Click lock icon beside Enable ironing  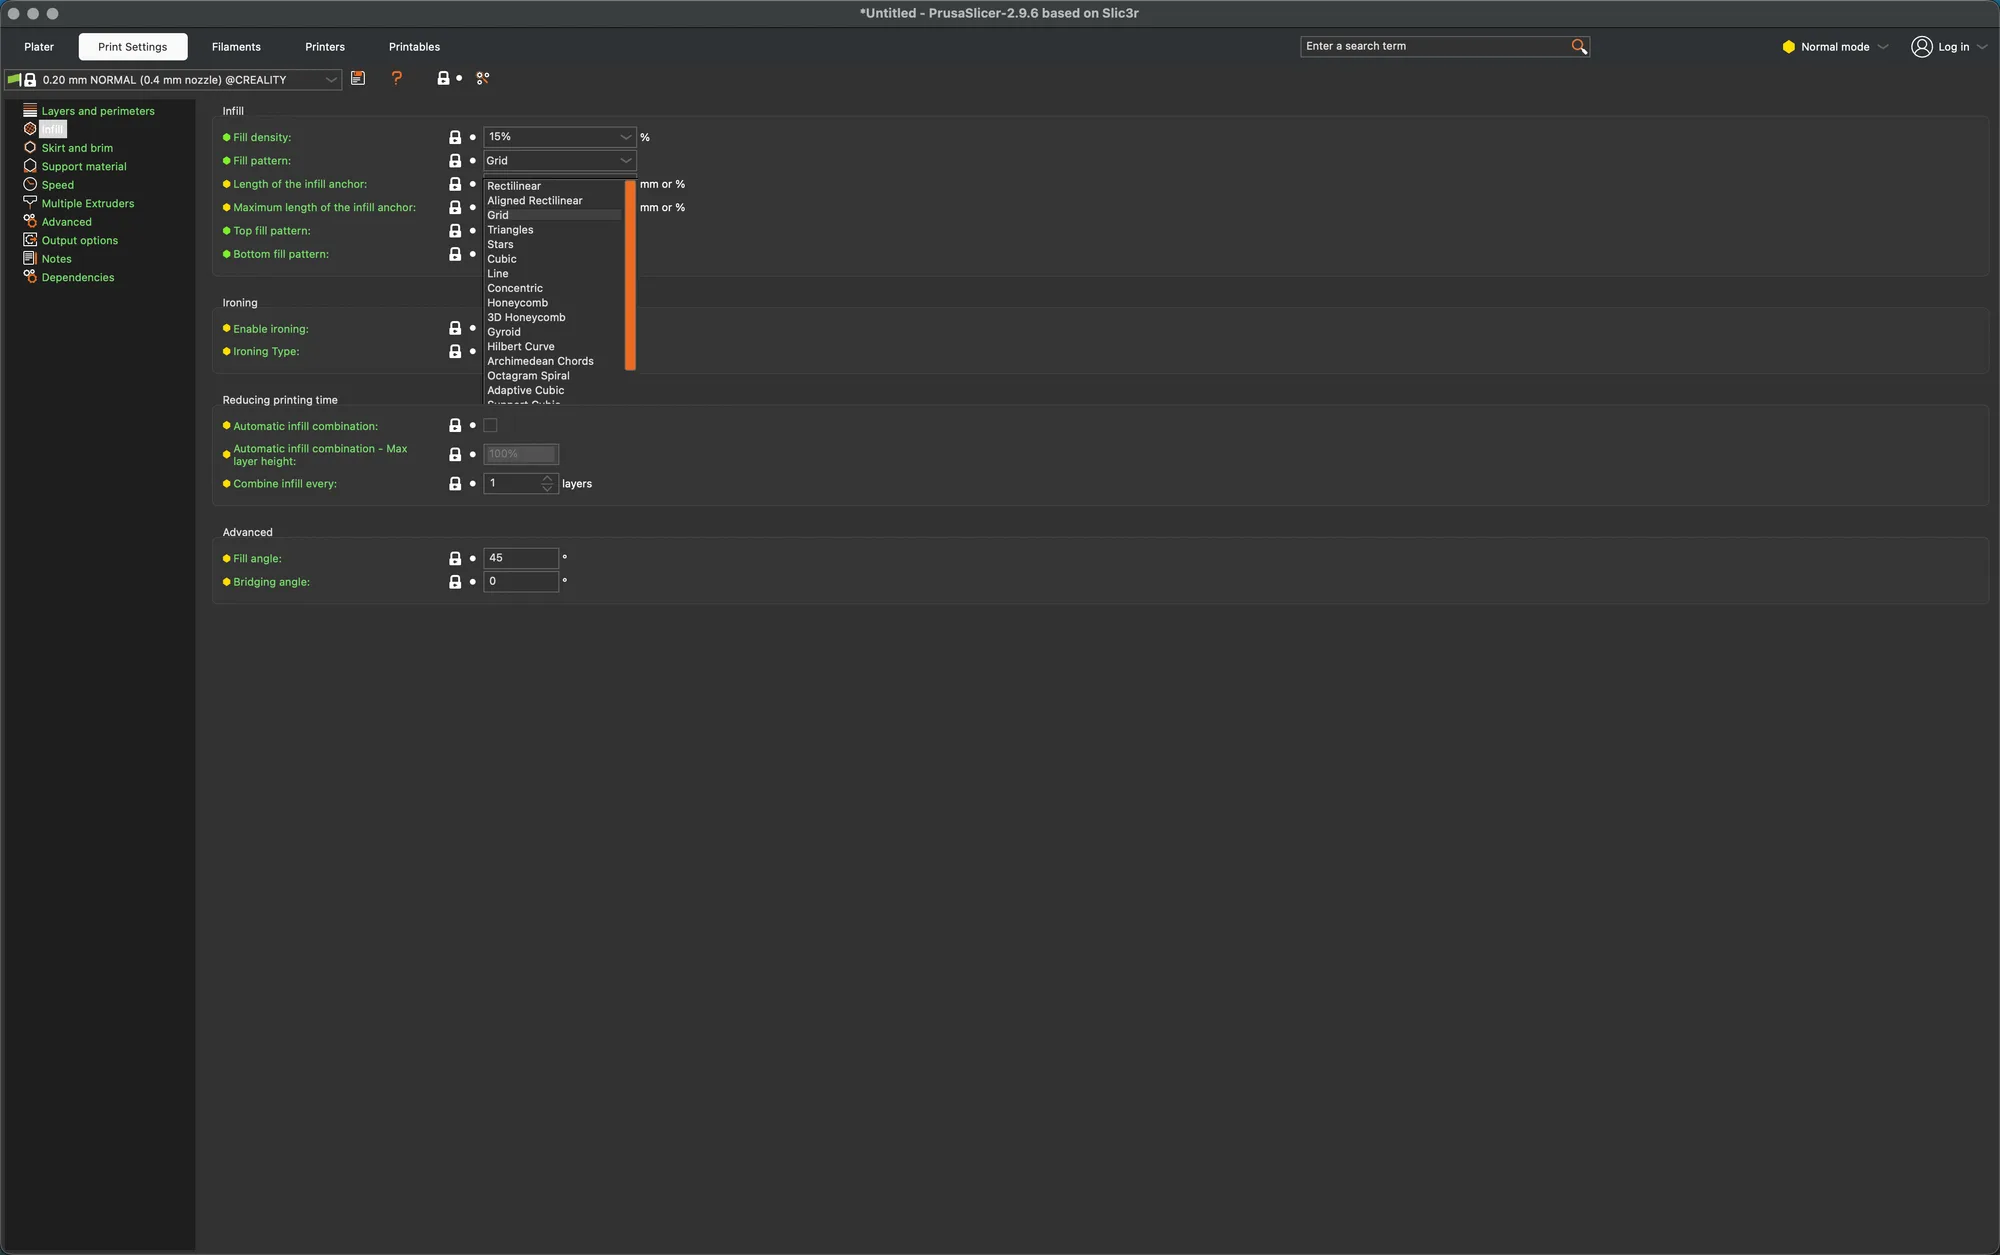point(455,328)
